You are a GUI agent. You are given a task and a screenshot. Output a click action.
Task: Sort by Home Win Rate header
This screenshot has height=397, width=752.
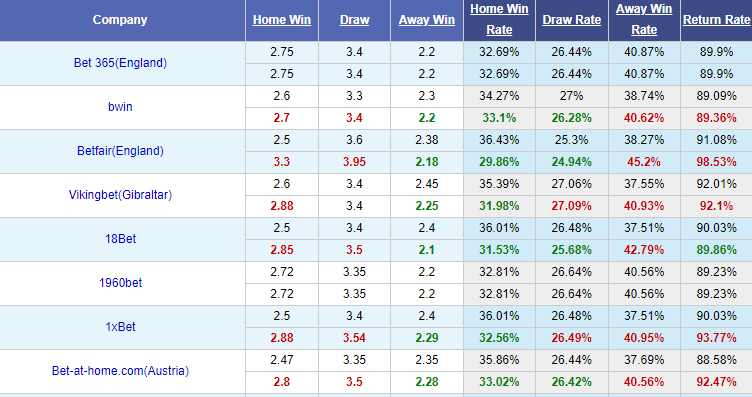(x=499, y=19)
